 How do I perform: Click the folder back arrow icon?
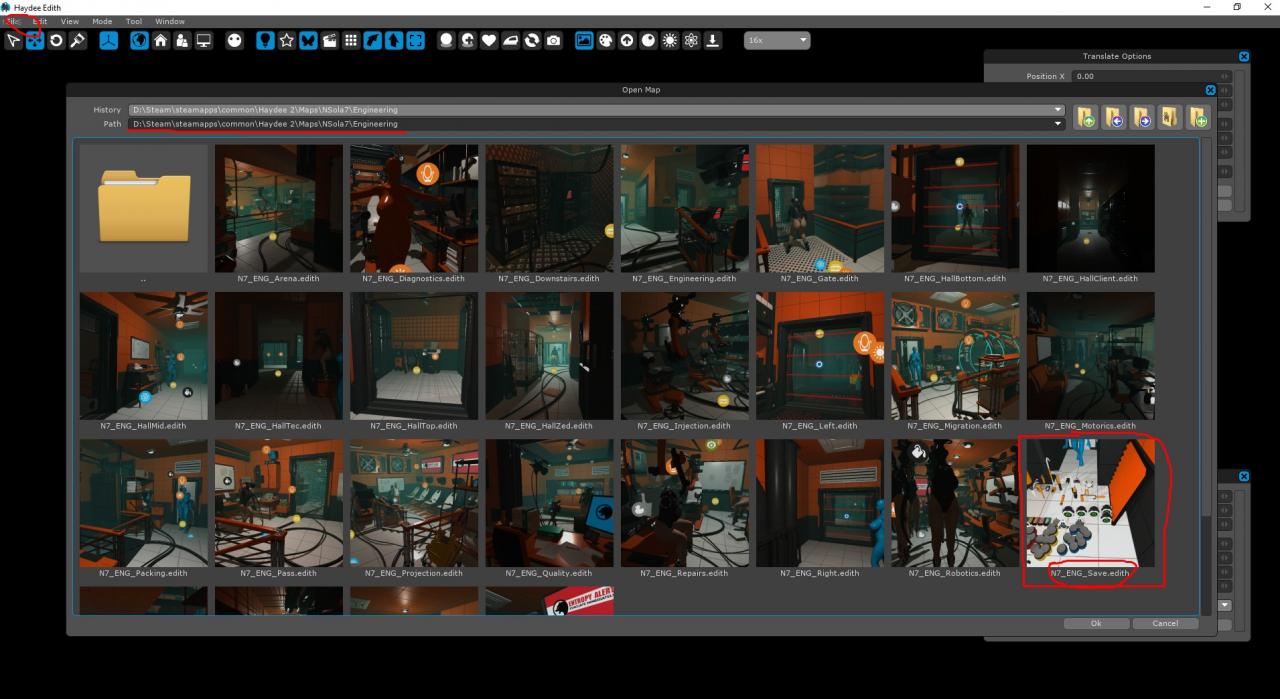tap(1114, 119)
